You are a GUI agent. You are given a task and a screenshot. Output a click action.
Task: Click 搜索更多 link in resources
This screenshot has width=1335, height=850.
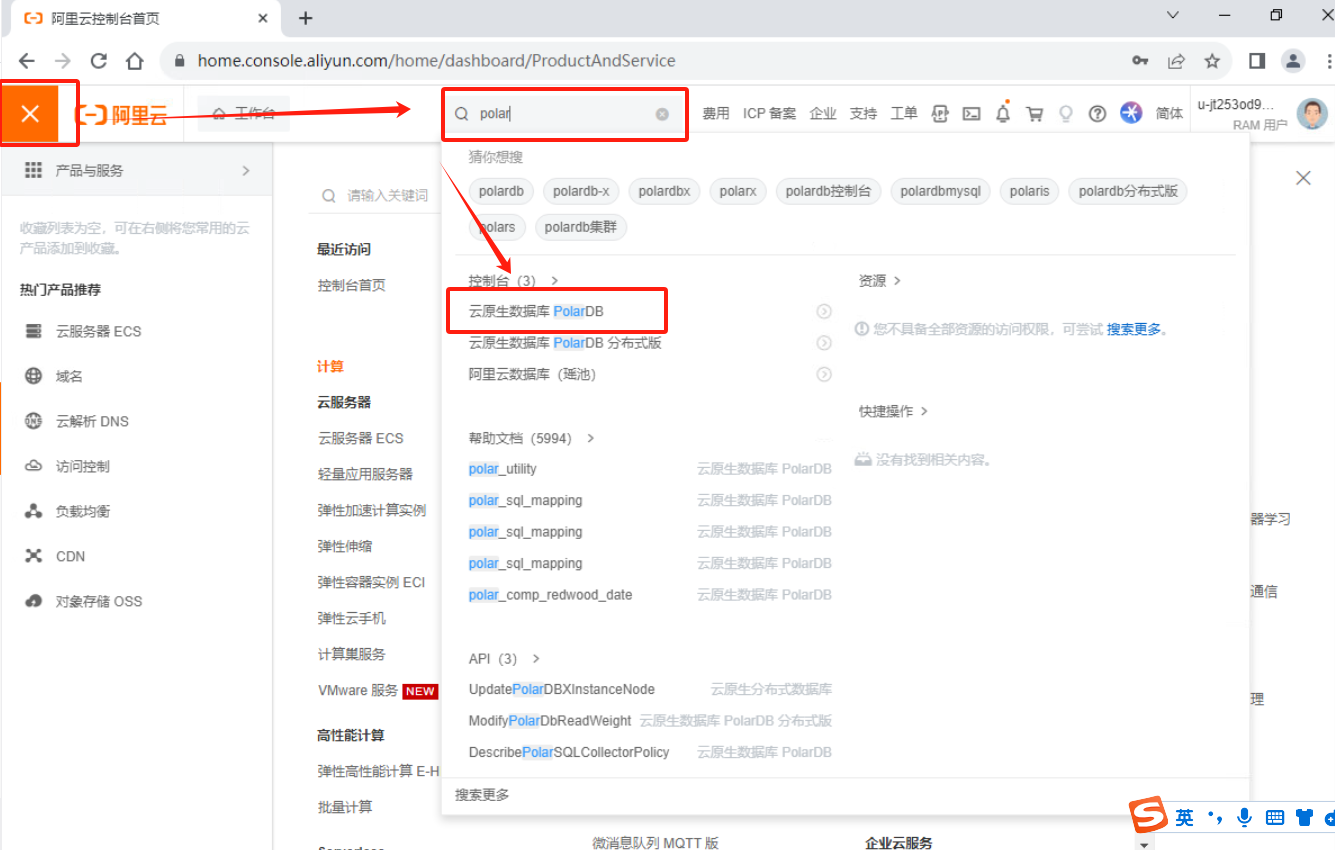(x=1133, y=329)
